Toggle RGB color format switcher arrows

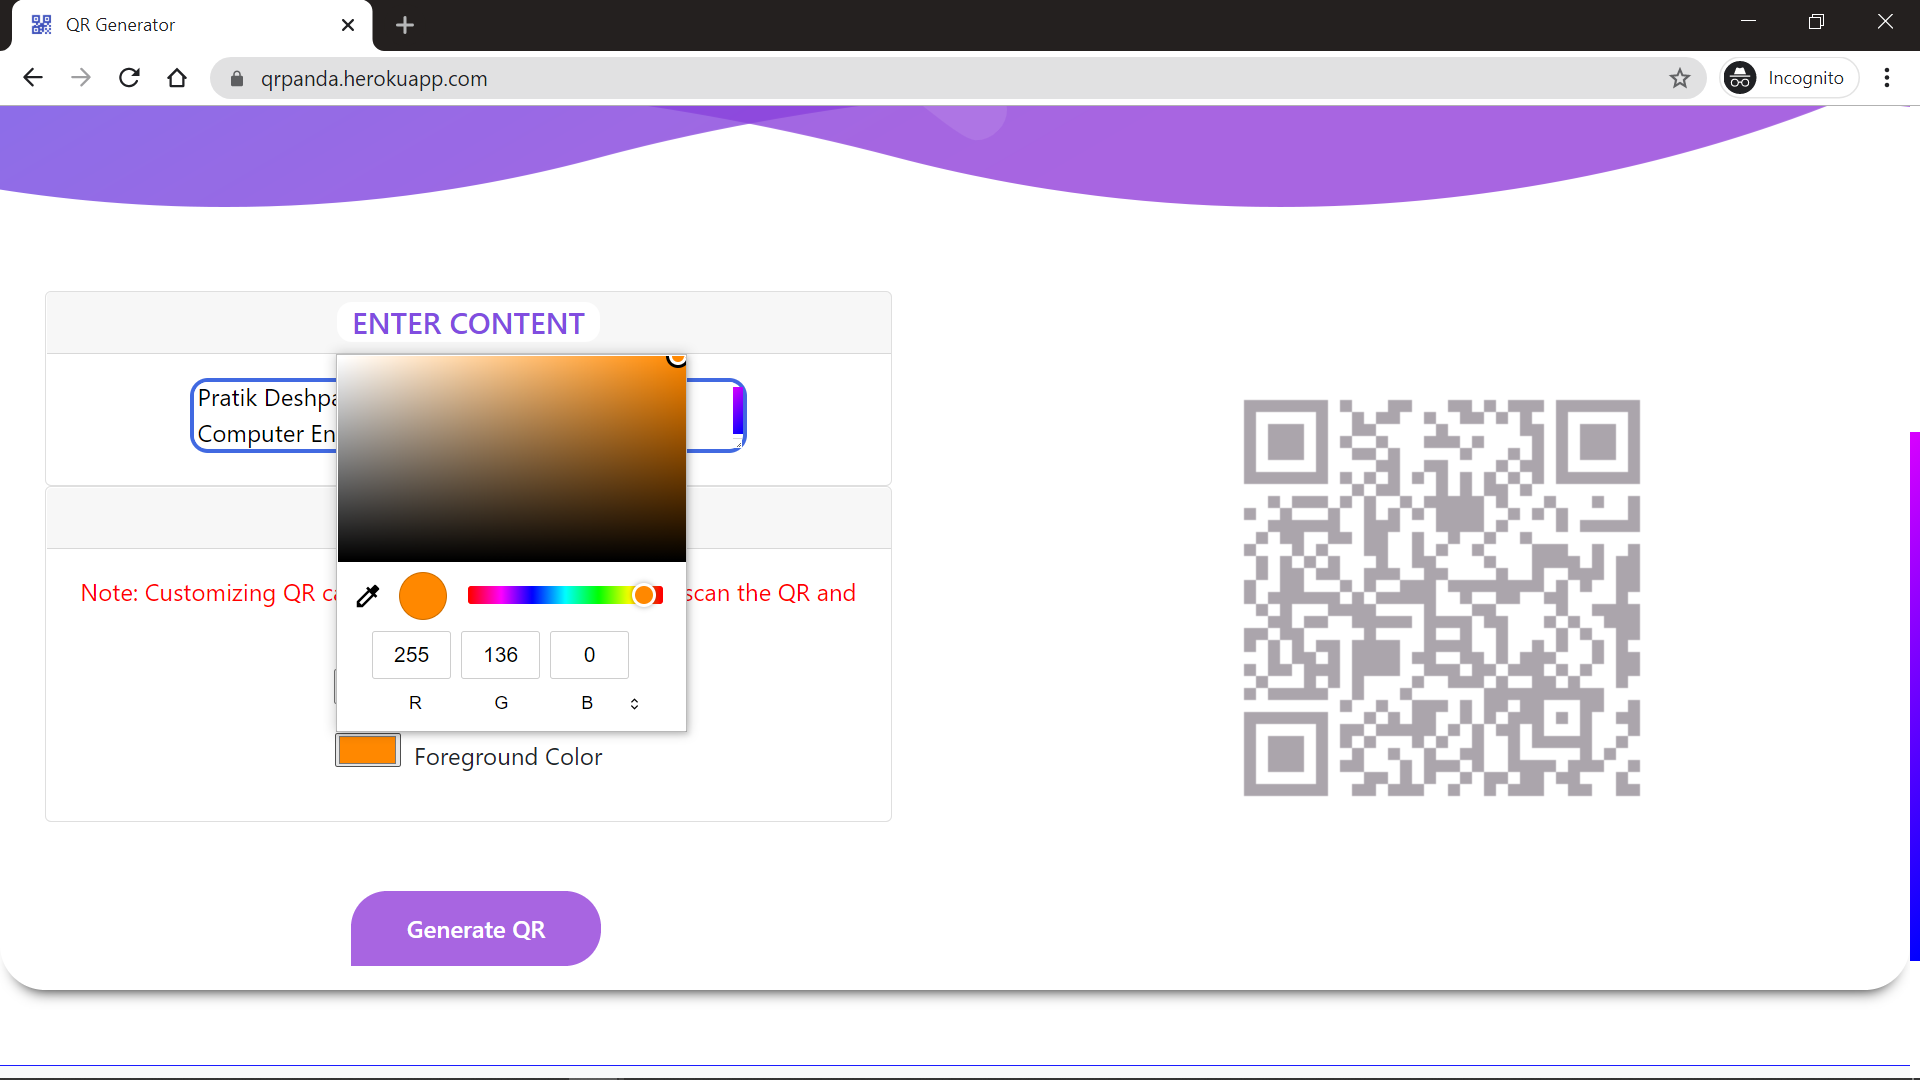634,704
